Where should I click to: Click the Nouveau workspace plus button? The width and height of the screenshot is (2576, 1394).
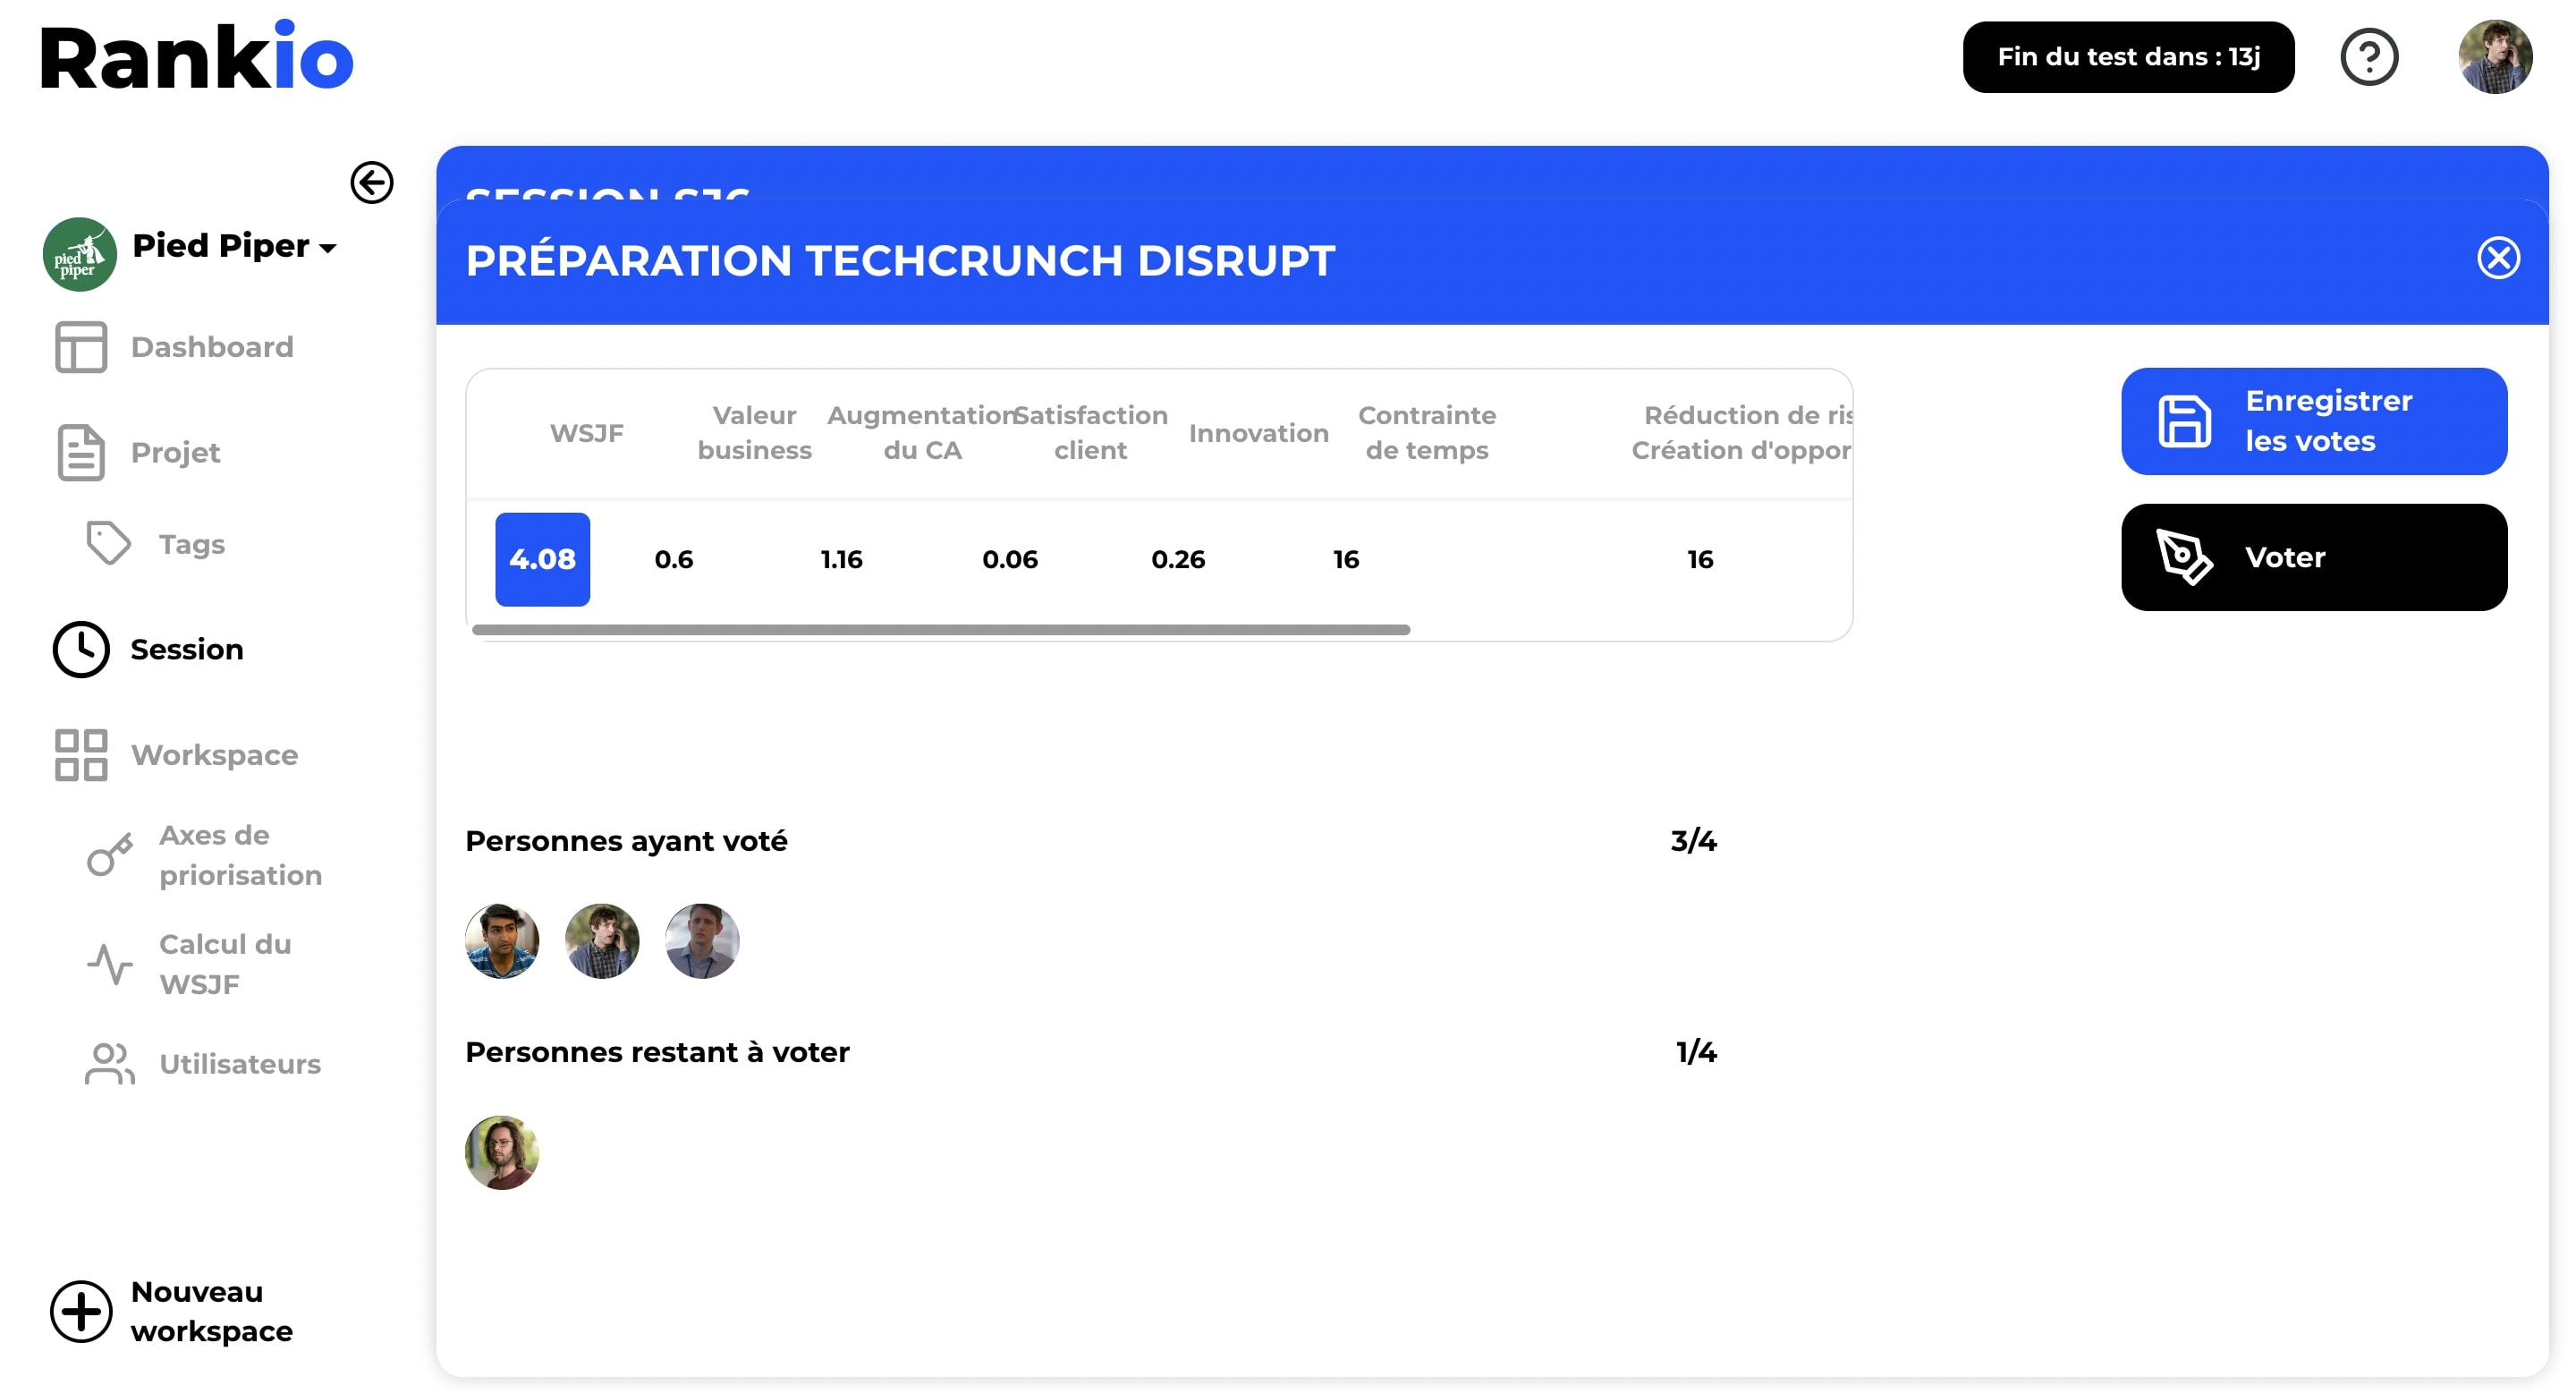[x=81, y=1311]
